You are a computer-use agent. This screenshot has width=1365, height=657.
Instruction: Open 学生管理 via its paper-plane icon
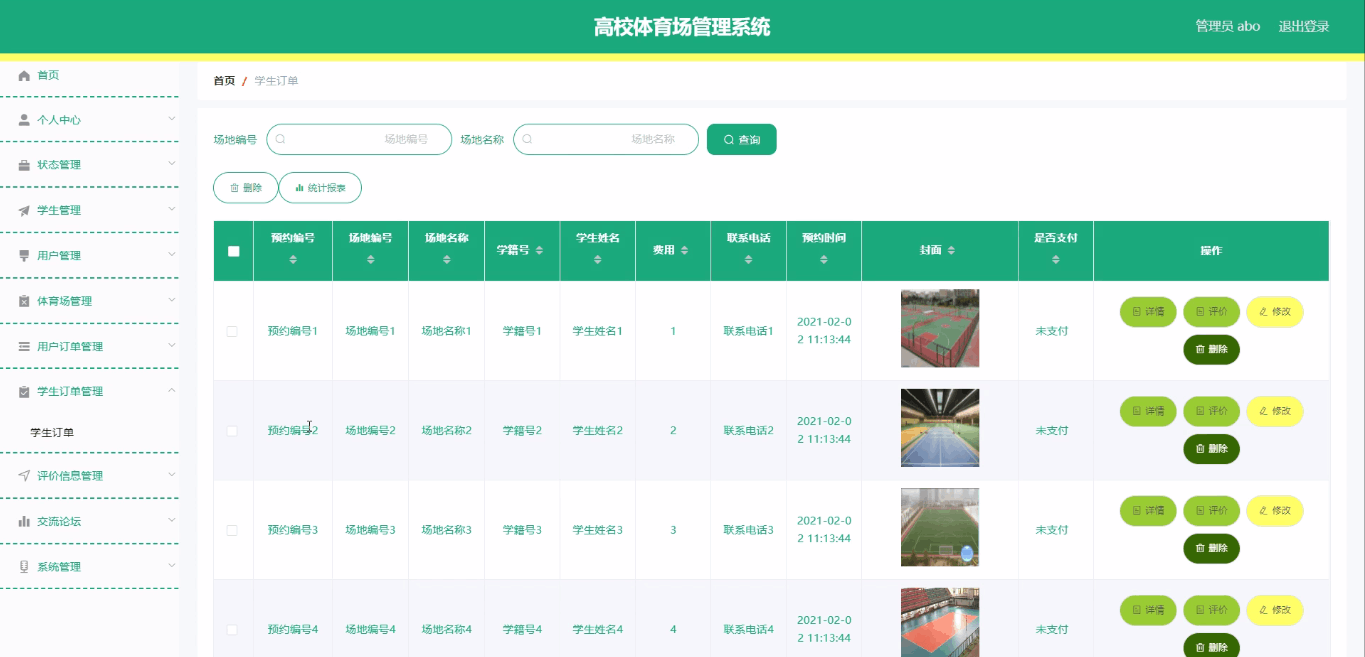tap(22, 209)
